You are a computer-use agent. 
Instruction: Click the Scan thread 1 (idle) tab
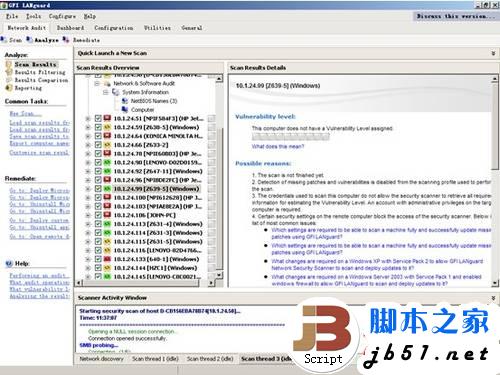[155, 359]
